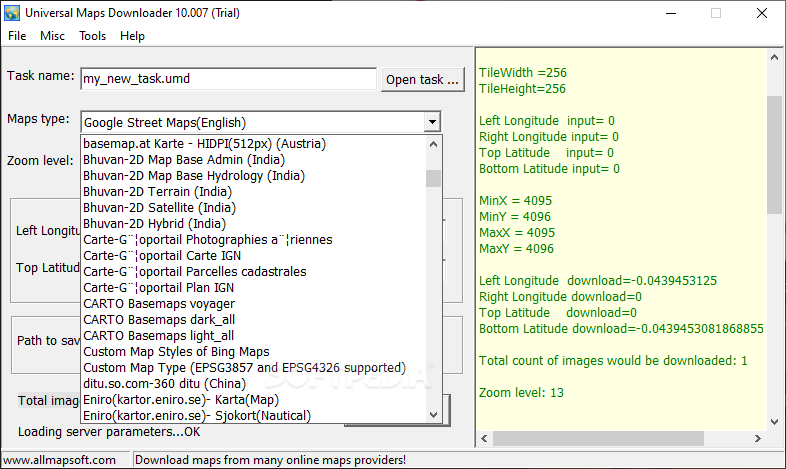Select Bhuvan-2D Hybrid (India)

pyautogui.click(x=253, y=224)
